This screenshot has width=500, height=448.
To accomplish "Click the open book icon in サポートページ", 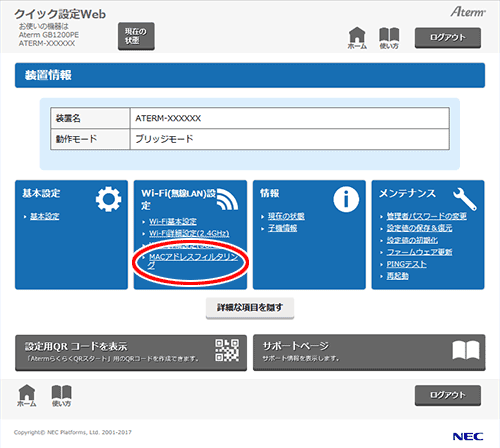I will pyautogui.click(x=466, y=350).
